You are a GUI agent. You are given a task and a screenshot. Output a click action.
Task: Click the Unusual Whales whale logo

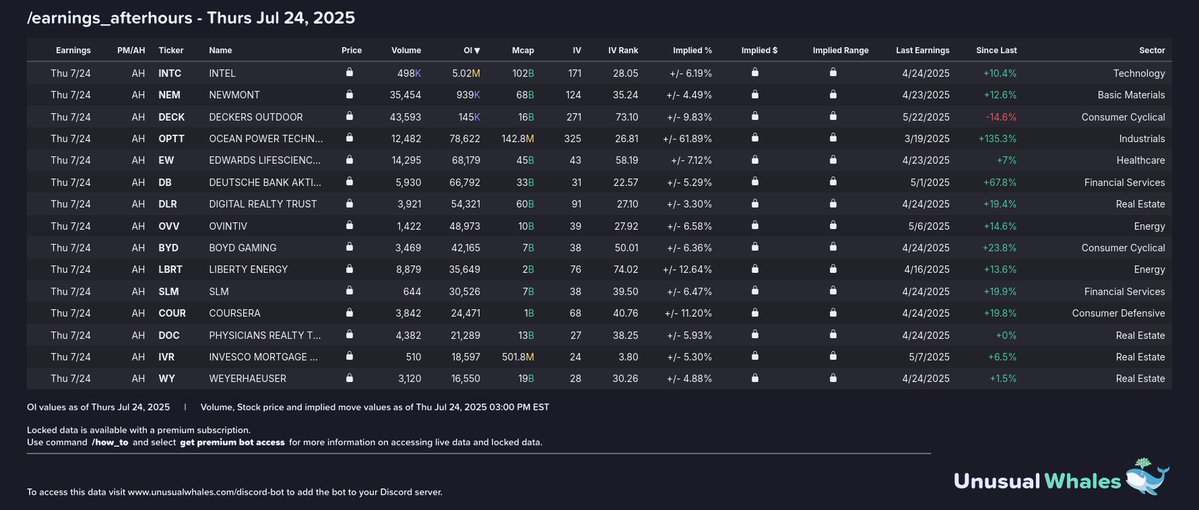(1147, 479)
